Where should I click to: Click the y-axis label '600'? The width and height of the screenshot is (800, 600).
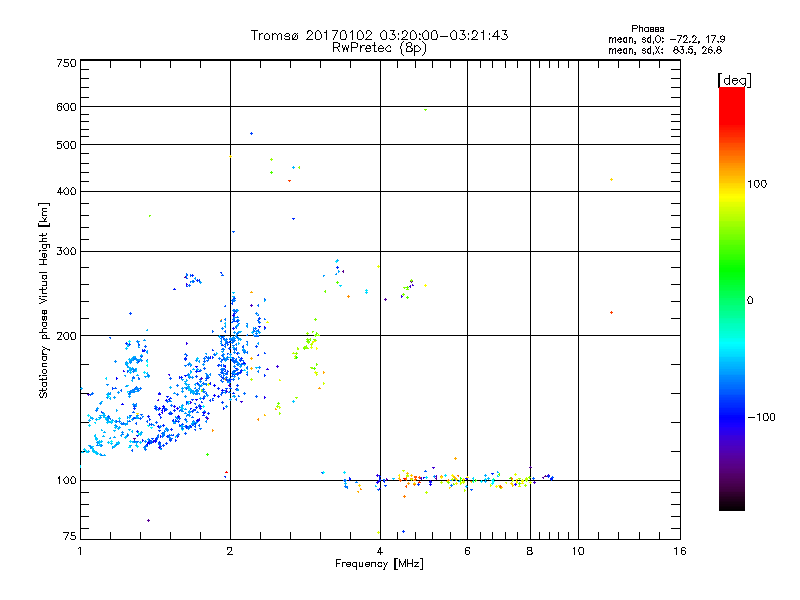pos(66,107)
